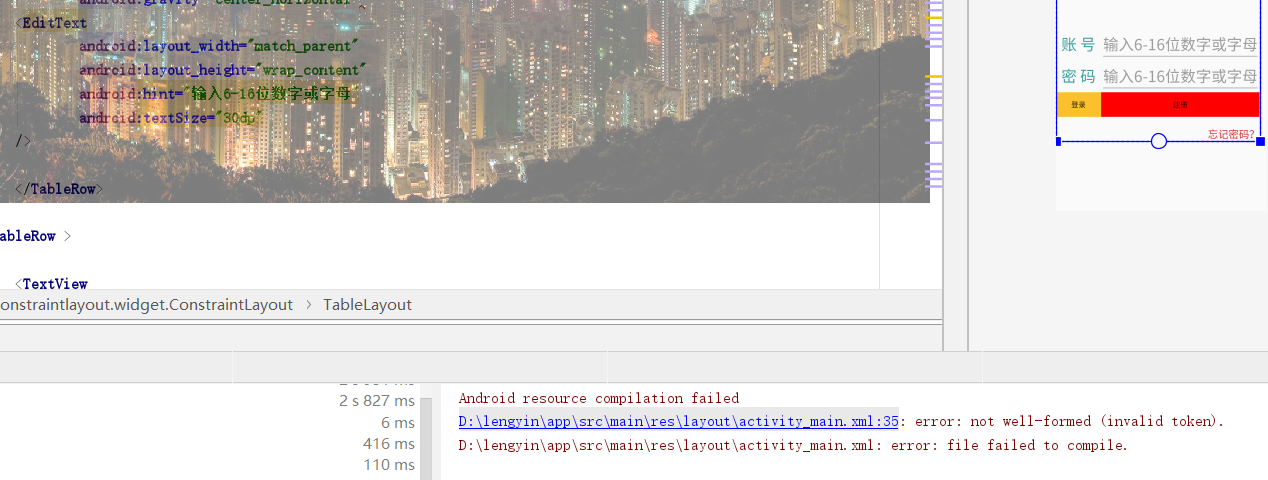Click the circular bottom constraint handle
Image resolution: width=1268 pixels, height=480 pixels.
tap(1159, 141)
